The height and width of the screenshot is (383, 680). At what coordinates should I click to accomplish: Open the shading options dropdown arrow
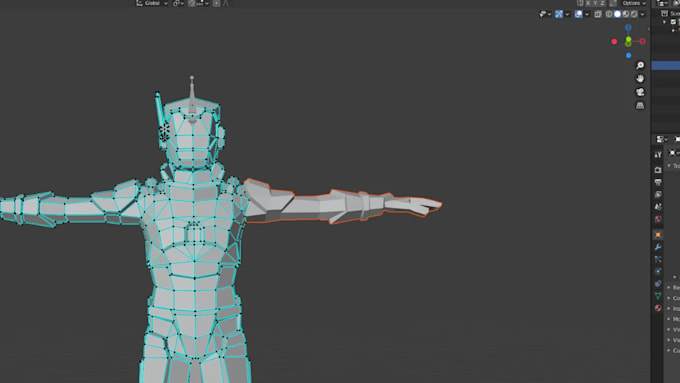[x=642, y=14]
